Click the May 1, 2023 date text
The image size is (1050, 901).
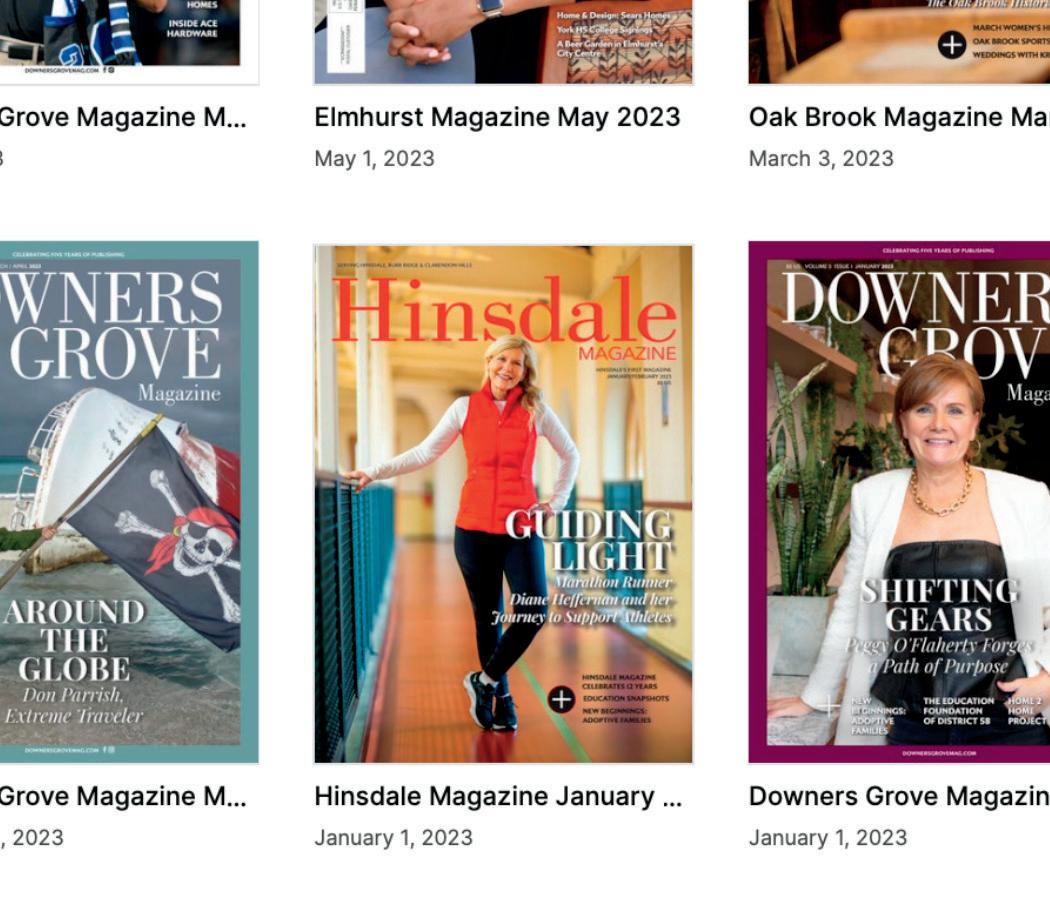tap(374, 159)
